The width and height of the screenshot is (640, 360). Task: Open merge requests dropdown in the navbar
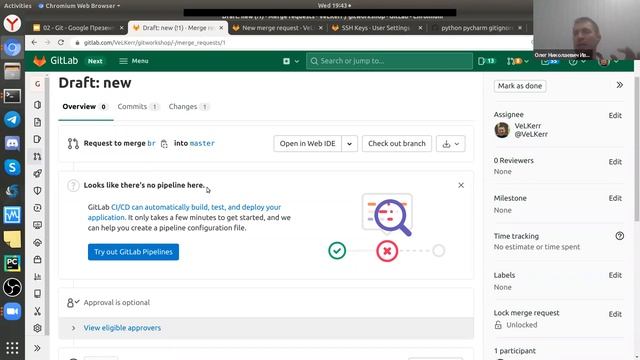point(518,61)
